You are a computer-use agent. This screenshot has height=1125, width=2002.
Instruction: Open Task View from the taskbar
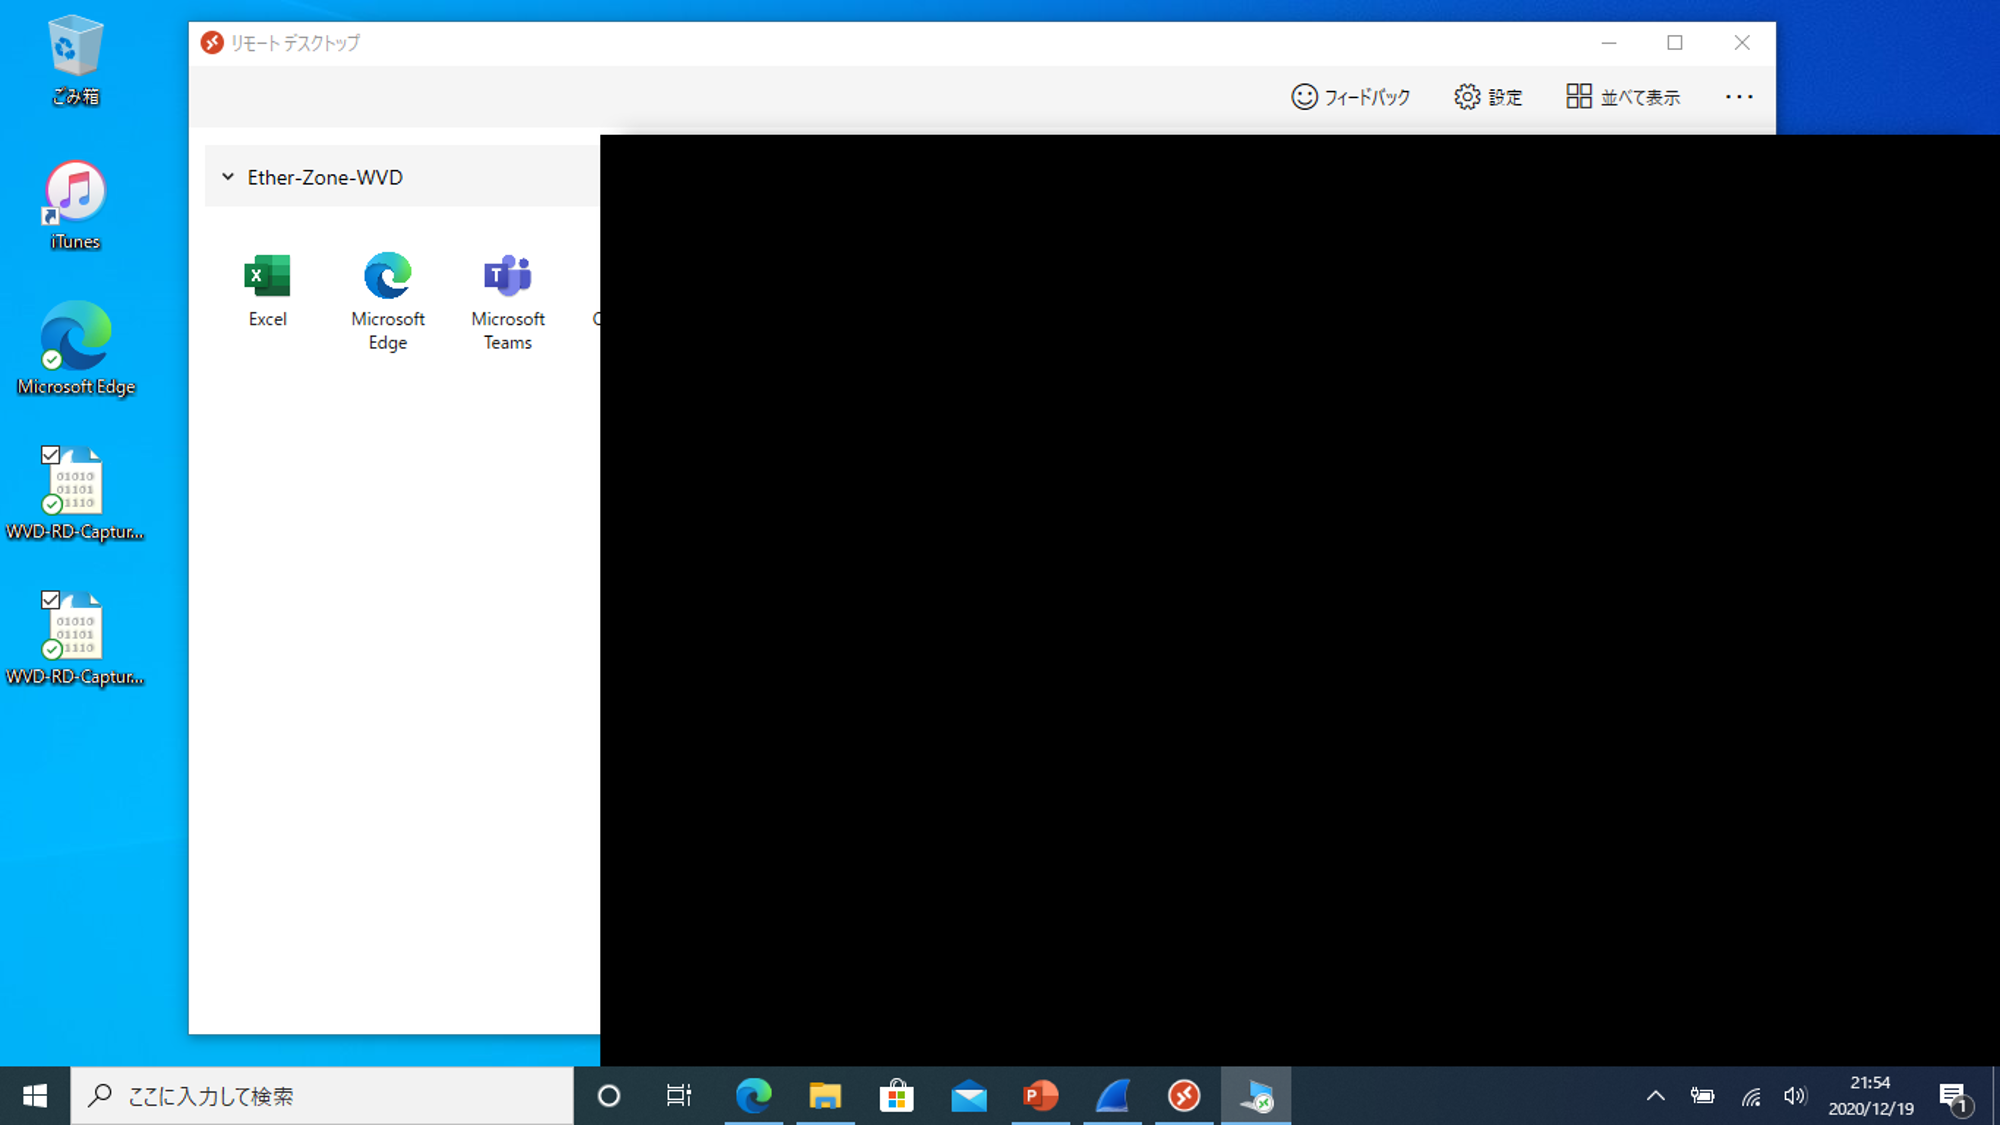click(679, 1096)
